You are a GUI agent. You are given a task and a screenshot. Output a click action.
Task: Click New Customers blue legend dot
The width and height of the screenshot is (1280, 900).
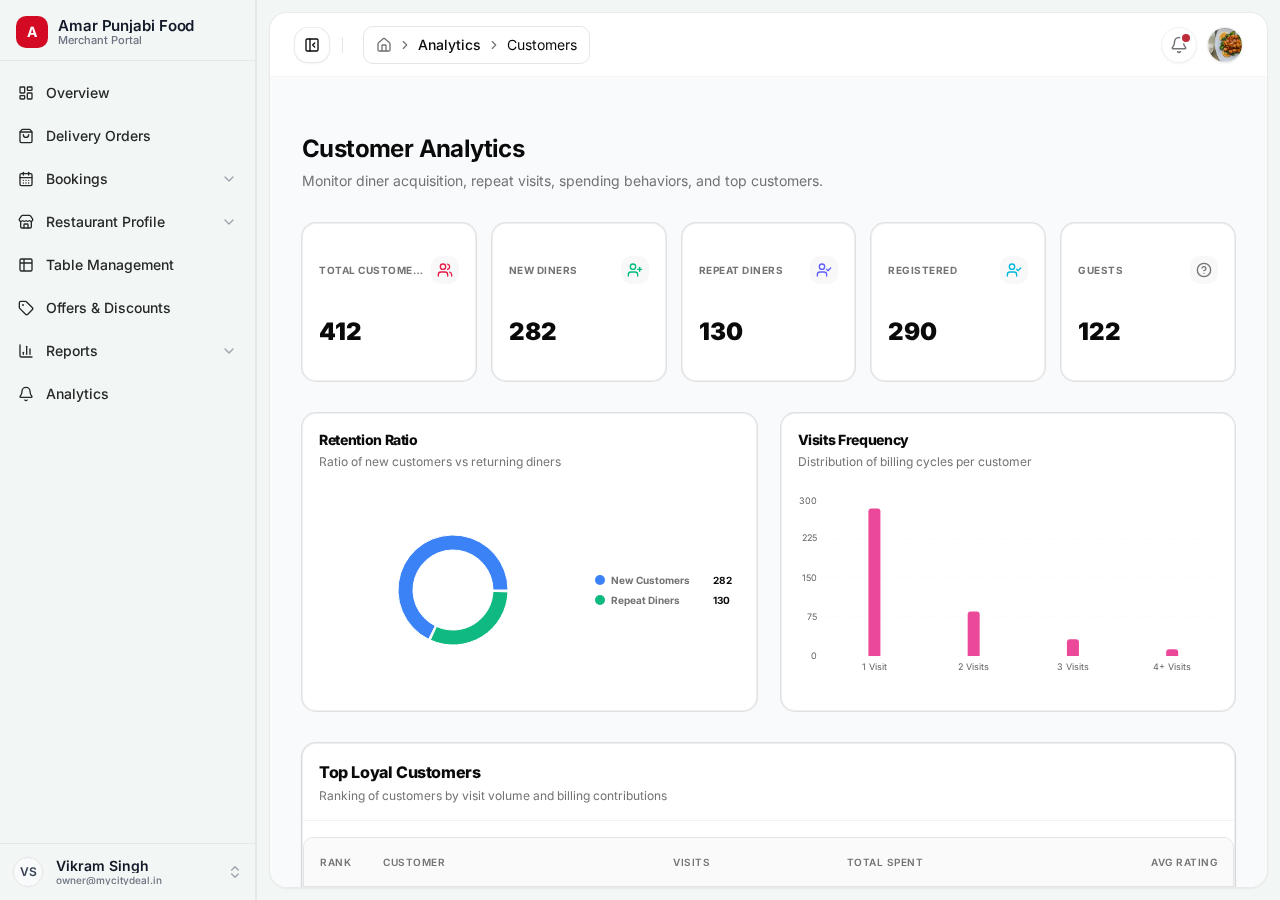[x=600, y=580]
